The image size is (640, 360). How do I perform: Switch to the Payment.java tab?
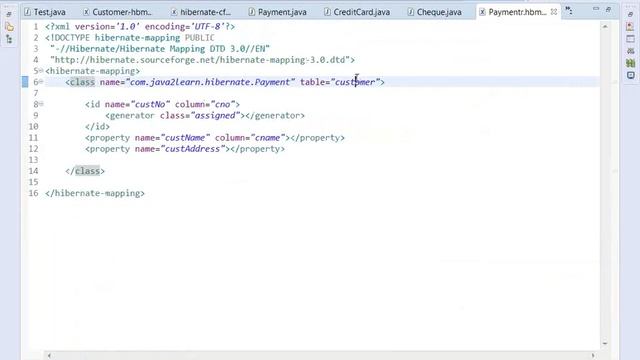pos(278,12)
